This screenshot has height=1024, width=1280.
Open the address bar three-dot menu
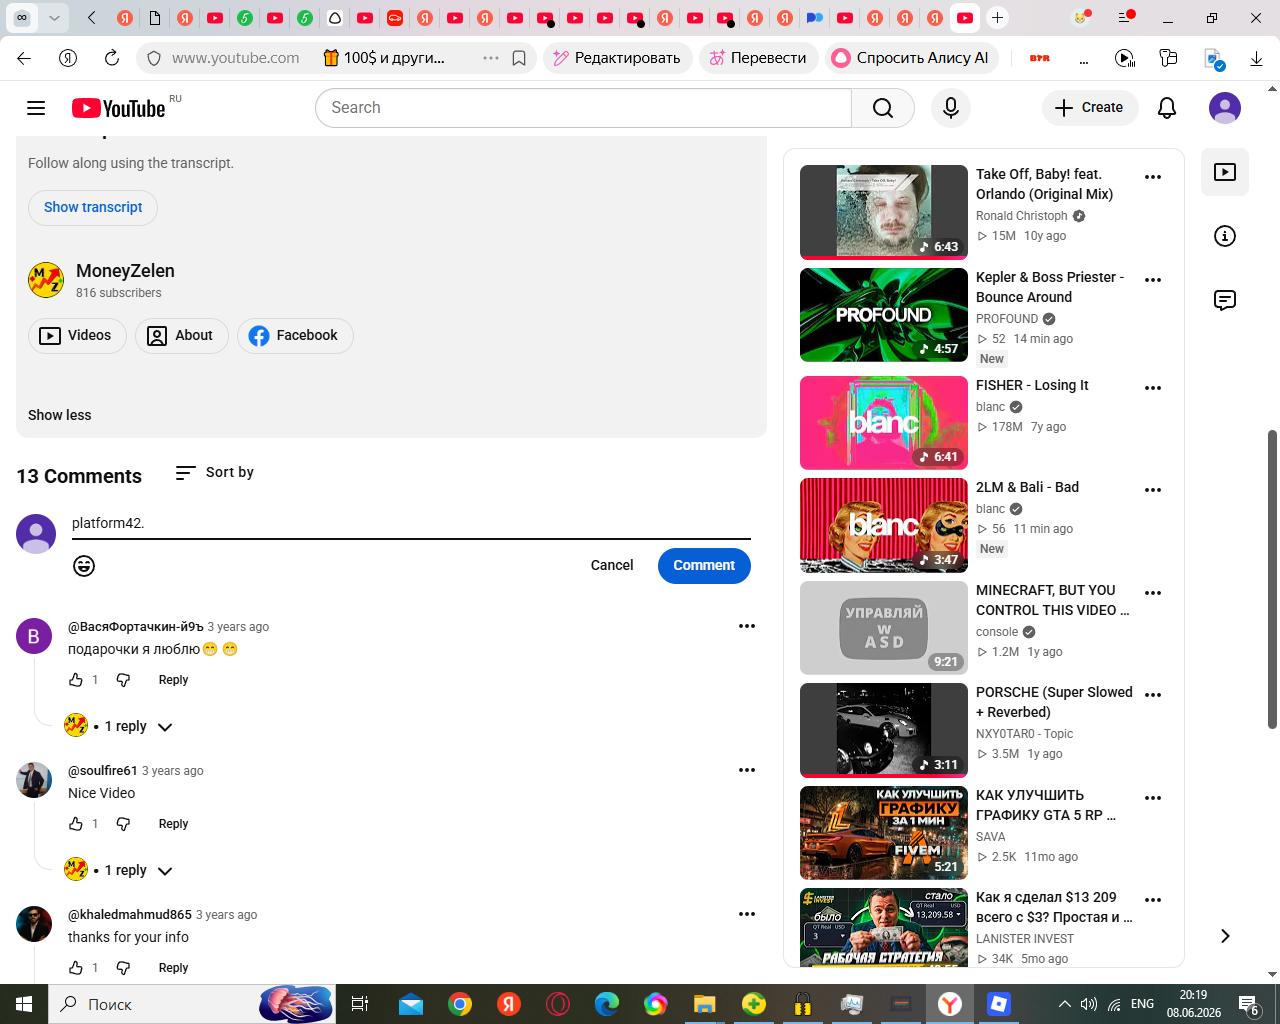(491, 58)
